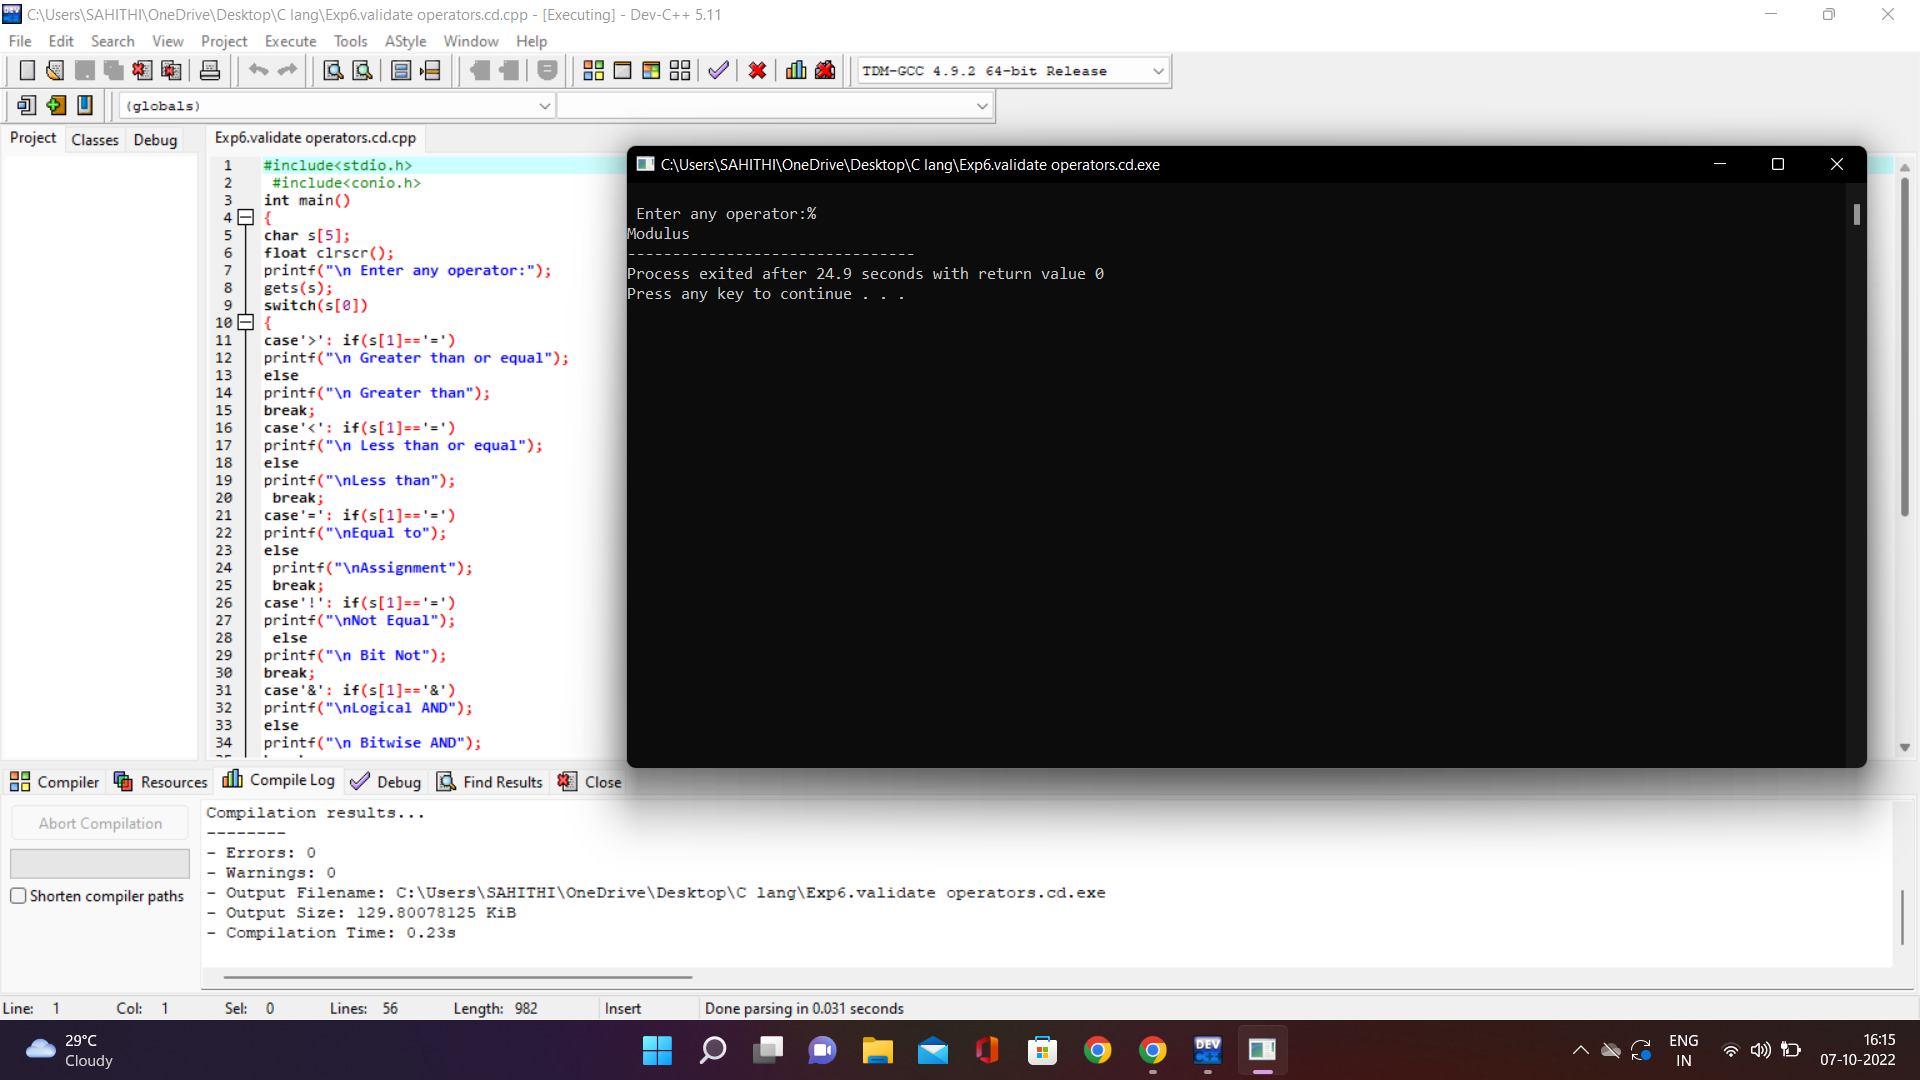Viewport: 1920px width, 1080px height.
Task: Switch to the Classes tab
Action: (94, 139)
